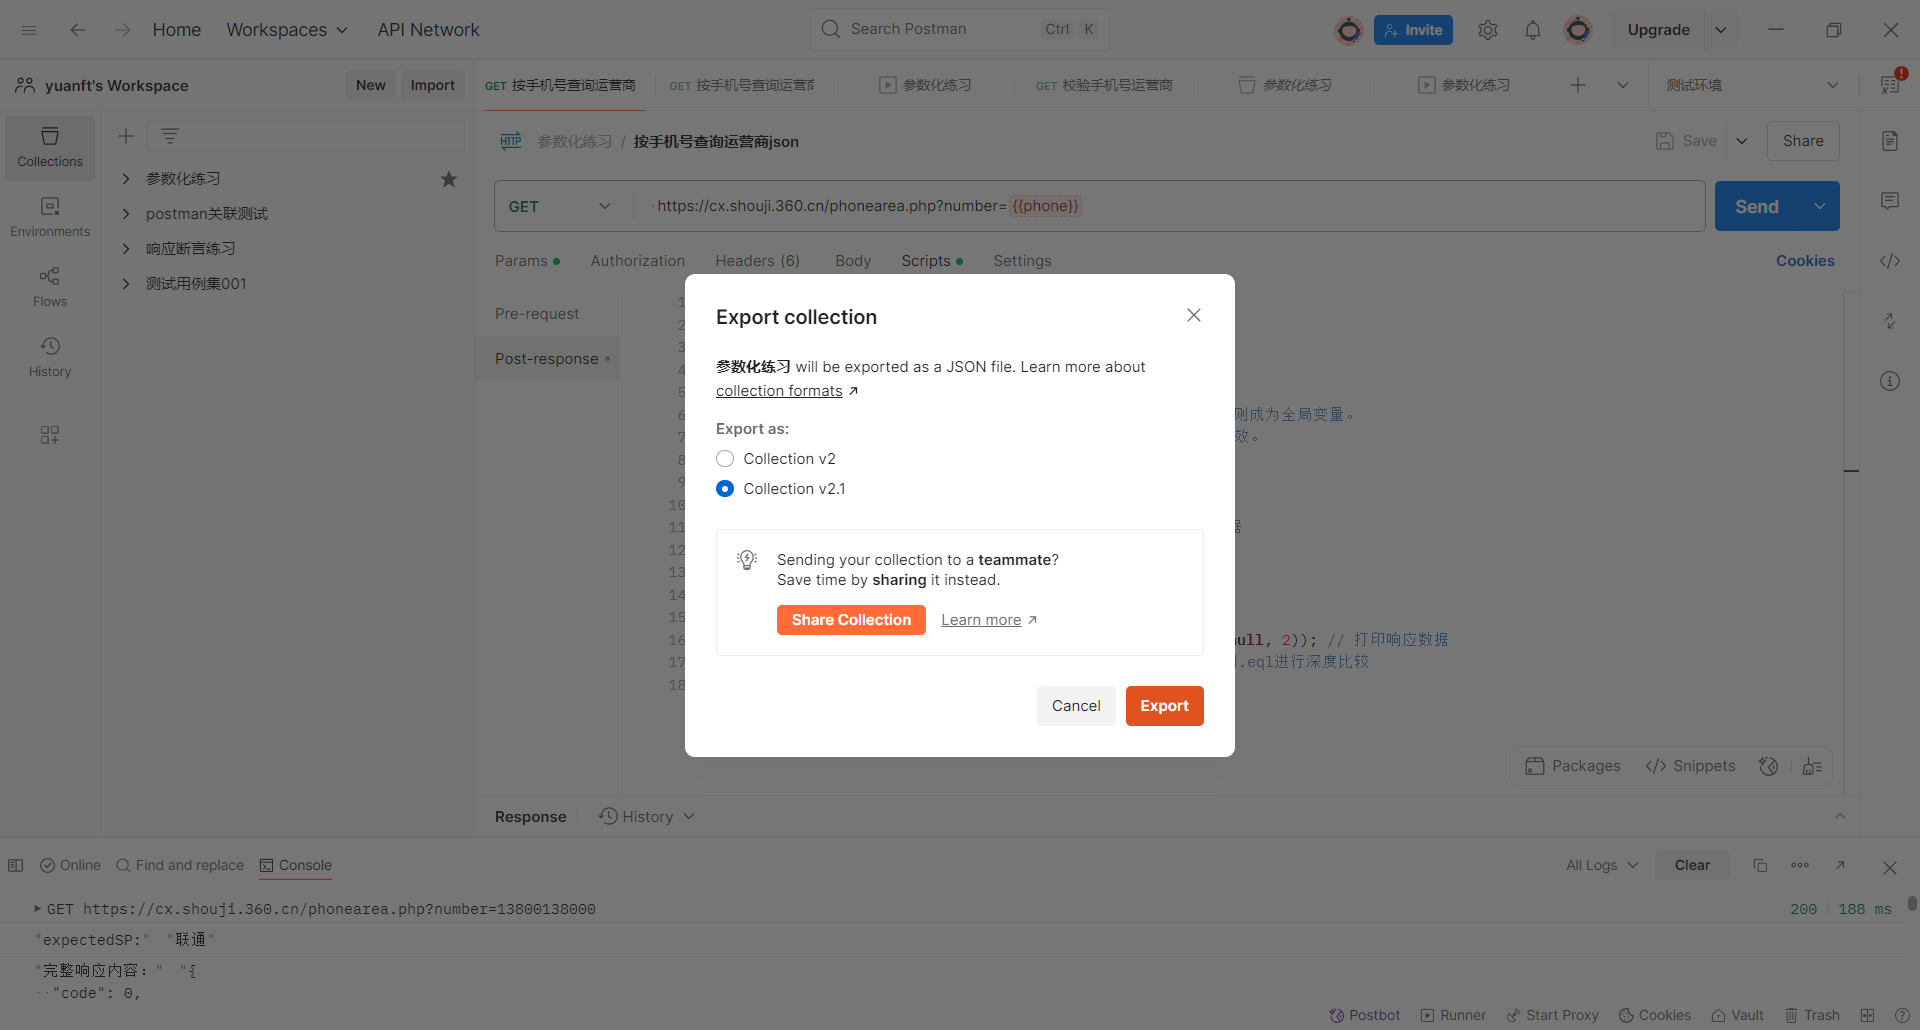Open the Workspaces dropdown menu
Screen dimensions: 1920x1030
click(x=287, y=30)
